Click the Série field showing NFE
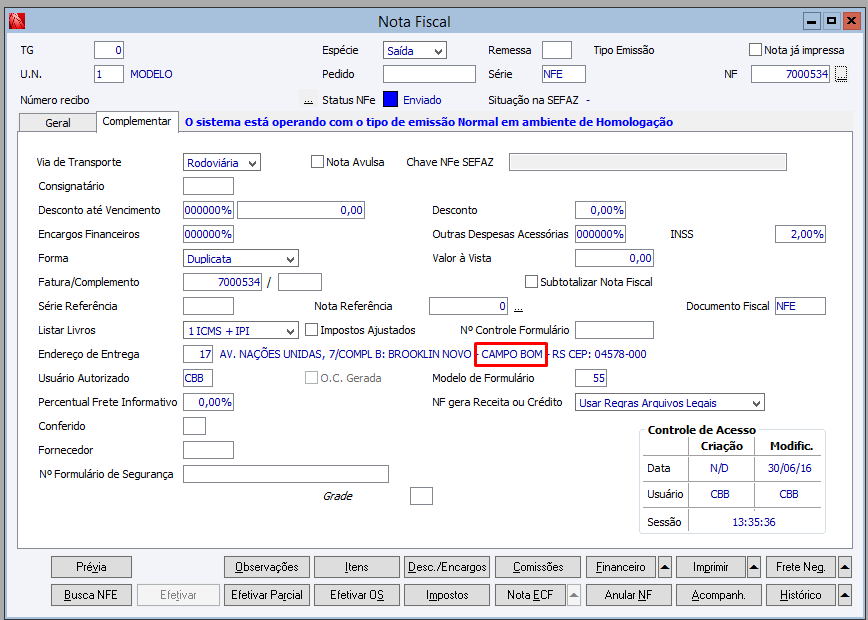This screenshot has width=868, height=620. [564, 74]
